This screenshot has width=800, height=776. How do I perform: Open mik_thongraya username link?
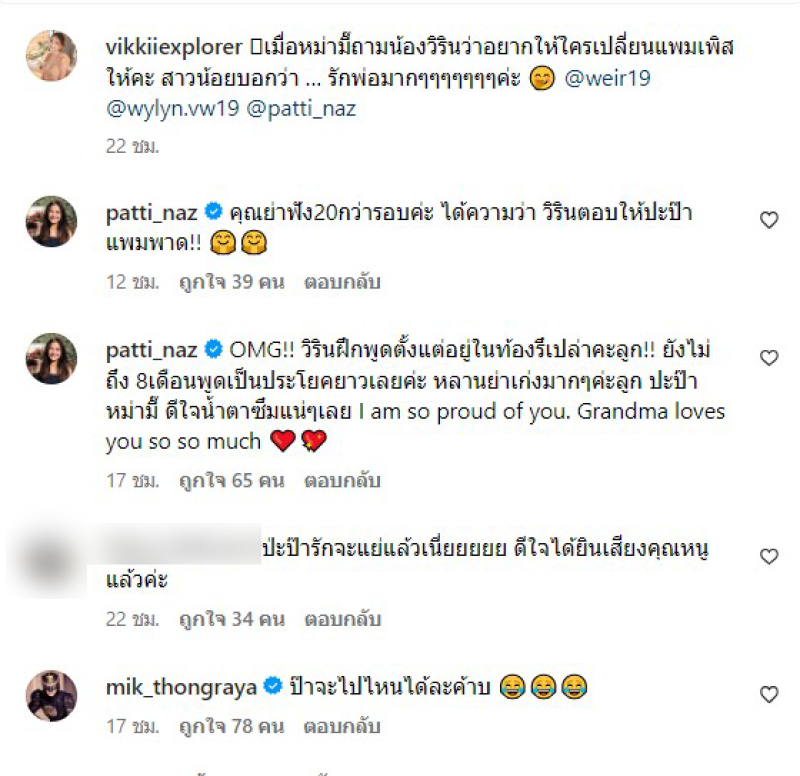click(x=181, y=688)
